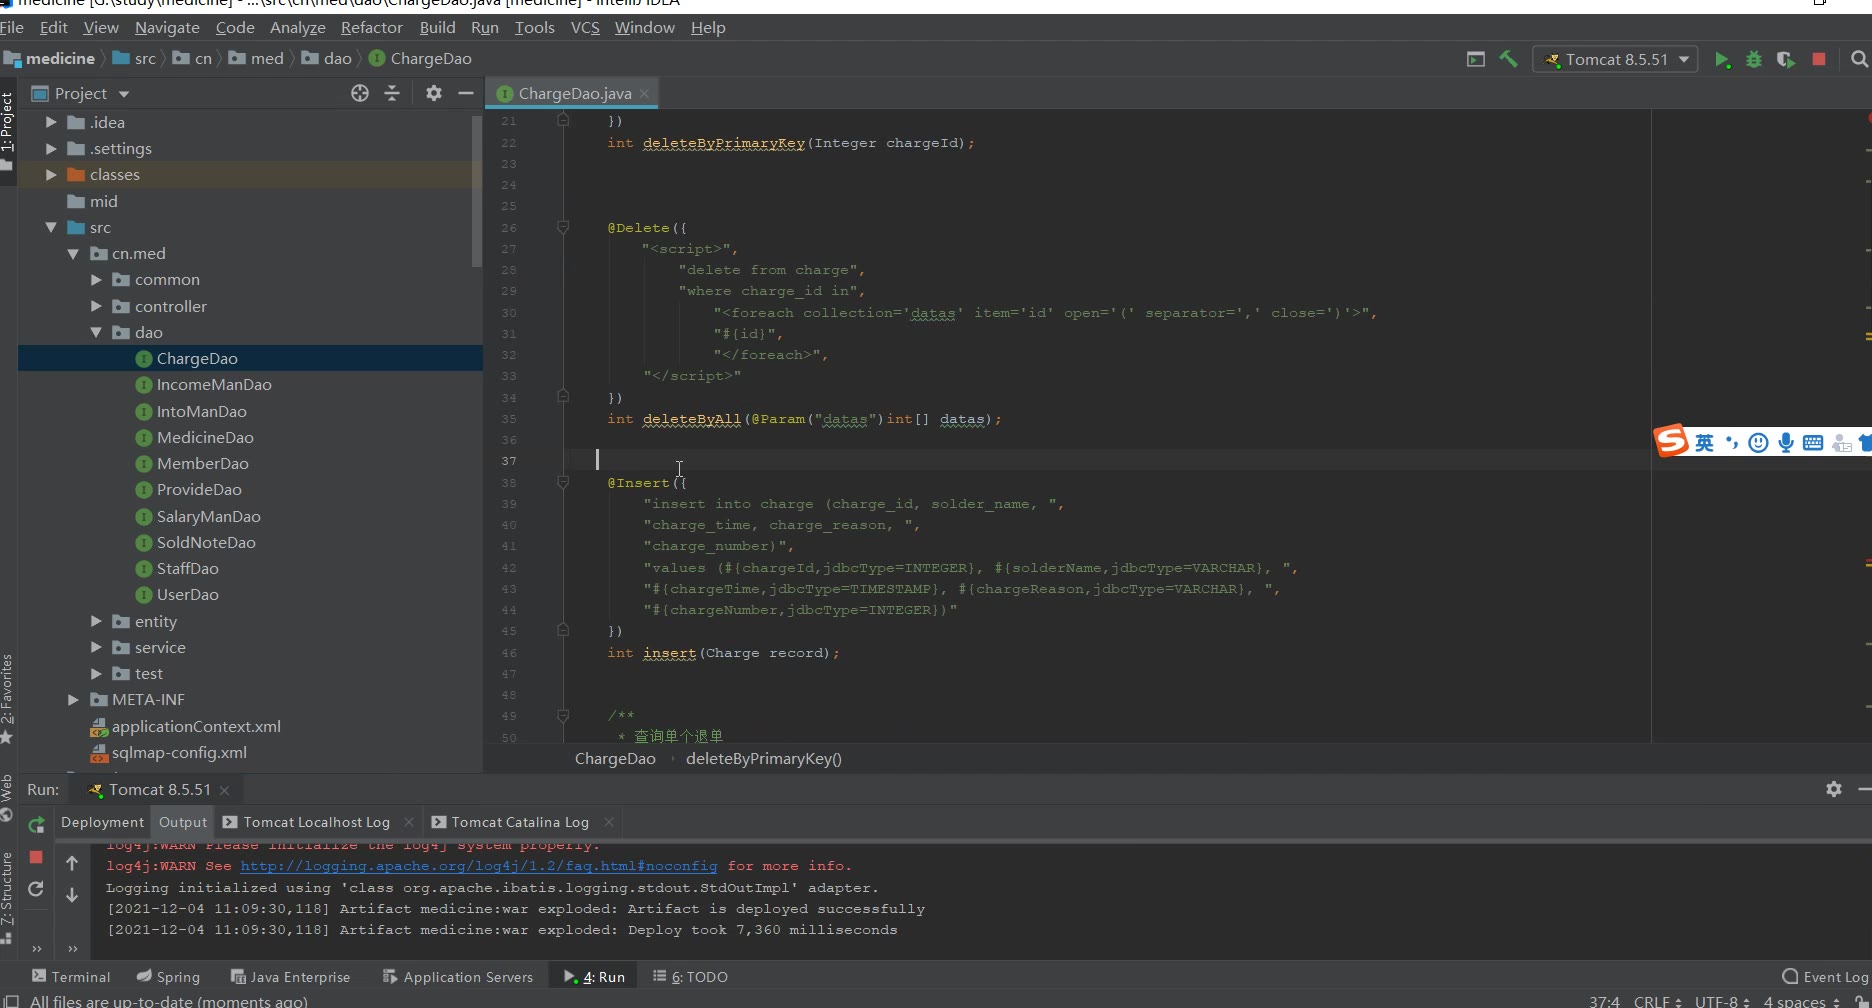The height and width of the screenshot is (1008, 1872).
Task: Open the log4j FAQ hyperlink
Action: coord(478,866)
